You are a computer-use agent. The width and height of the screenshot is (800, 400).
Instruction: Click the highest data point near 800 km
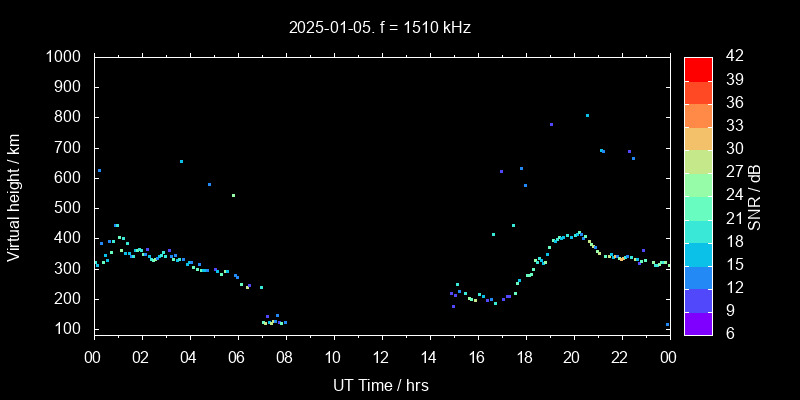pyautogui.click(x=587, y=115)
